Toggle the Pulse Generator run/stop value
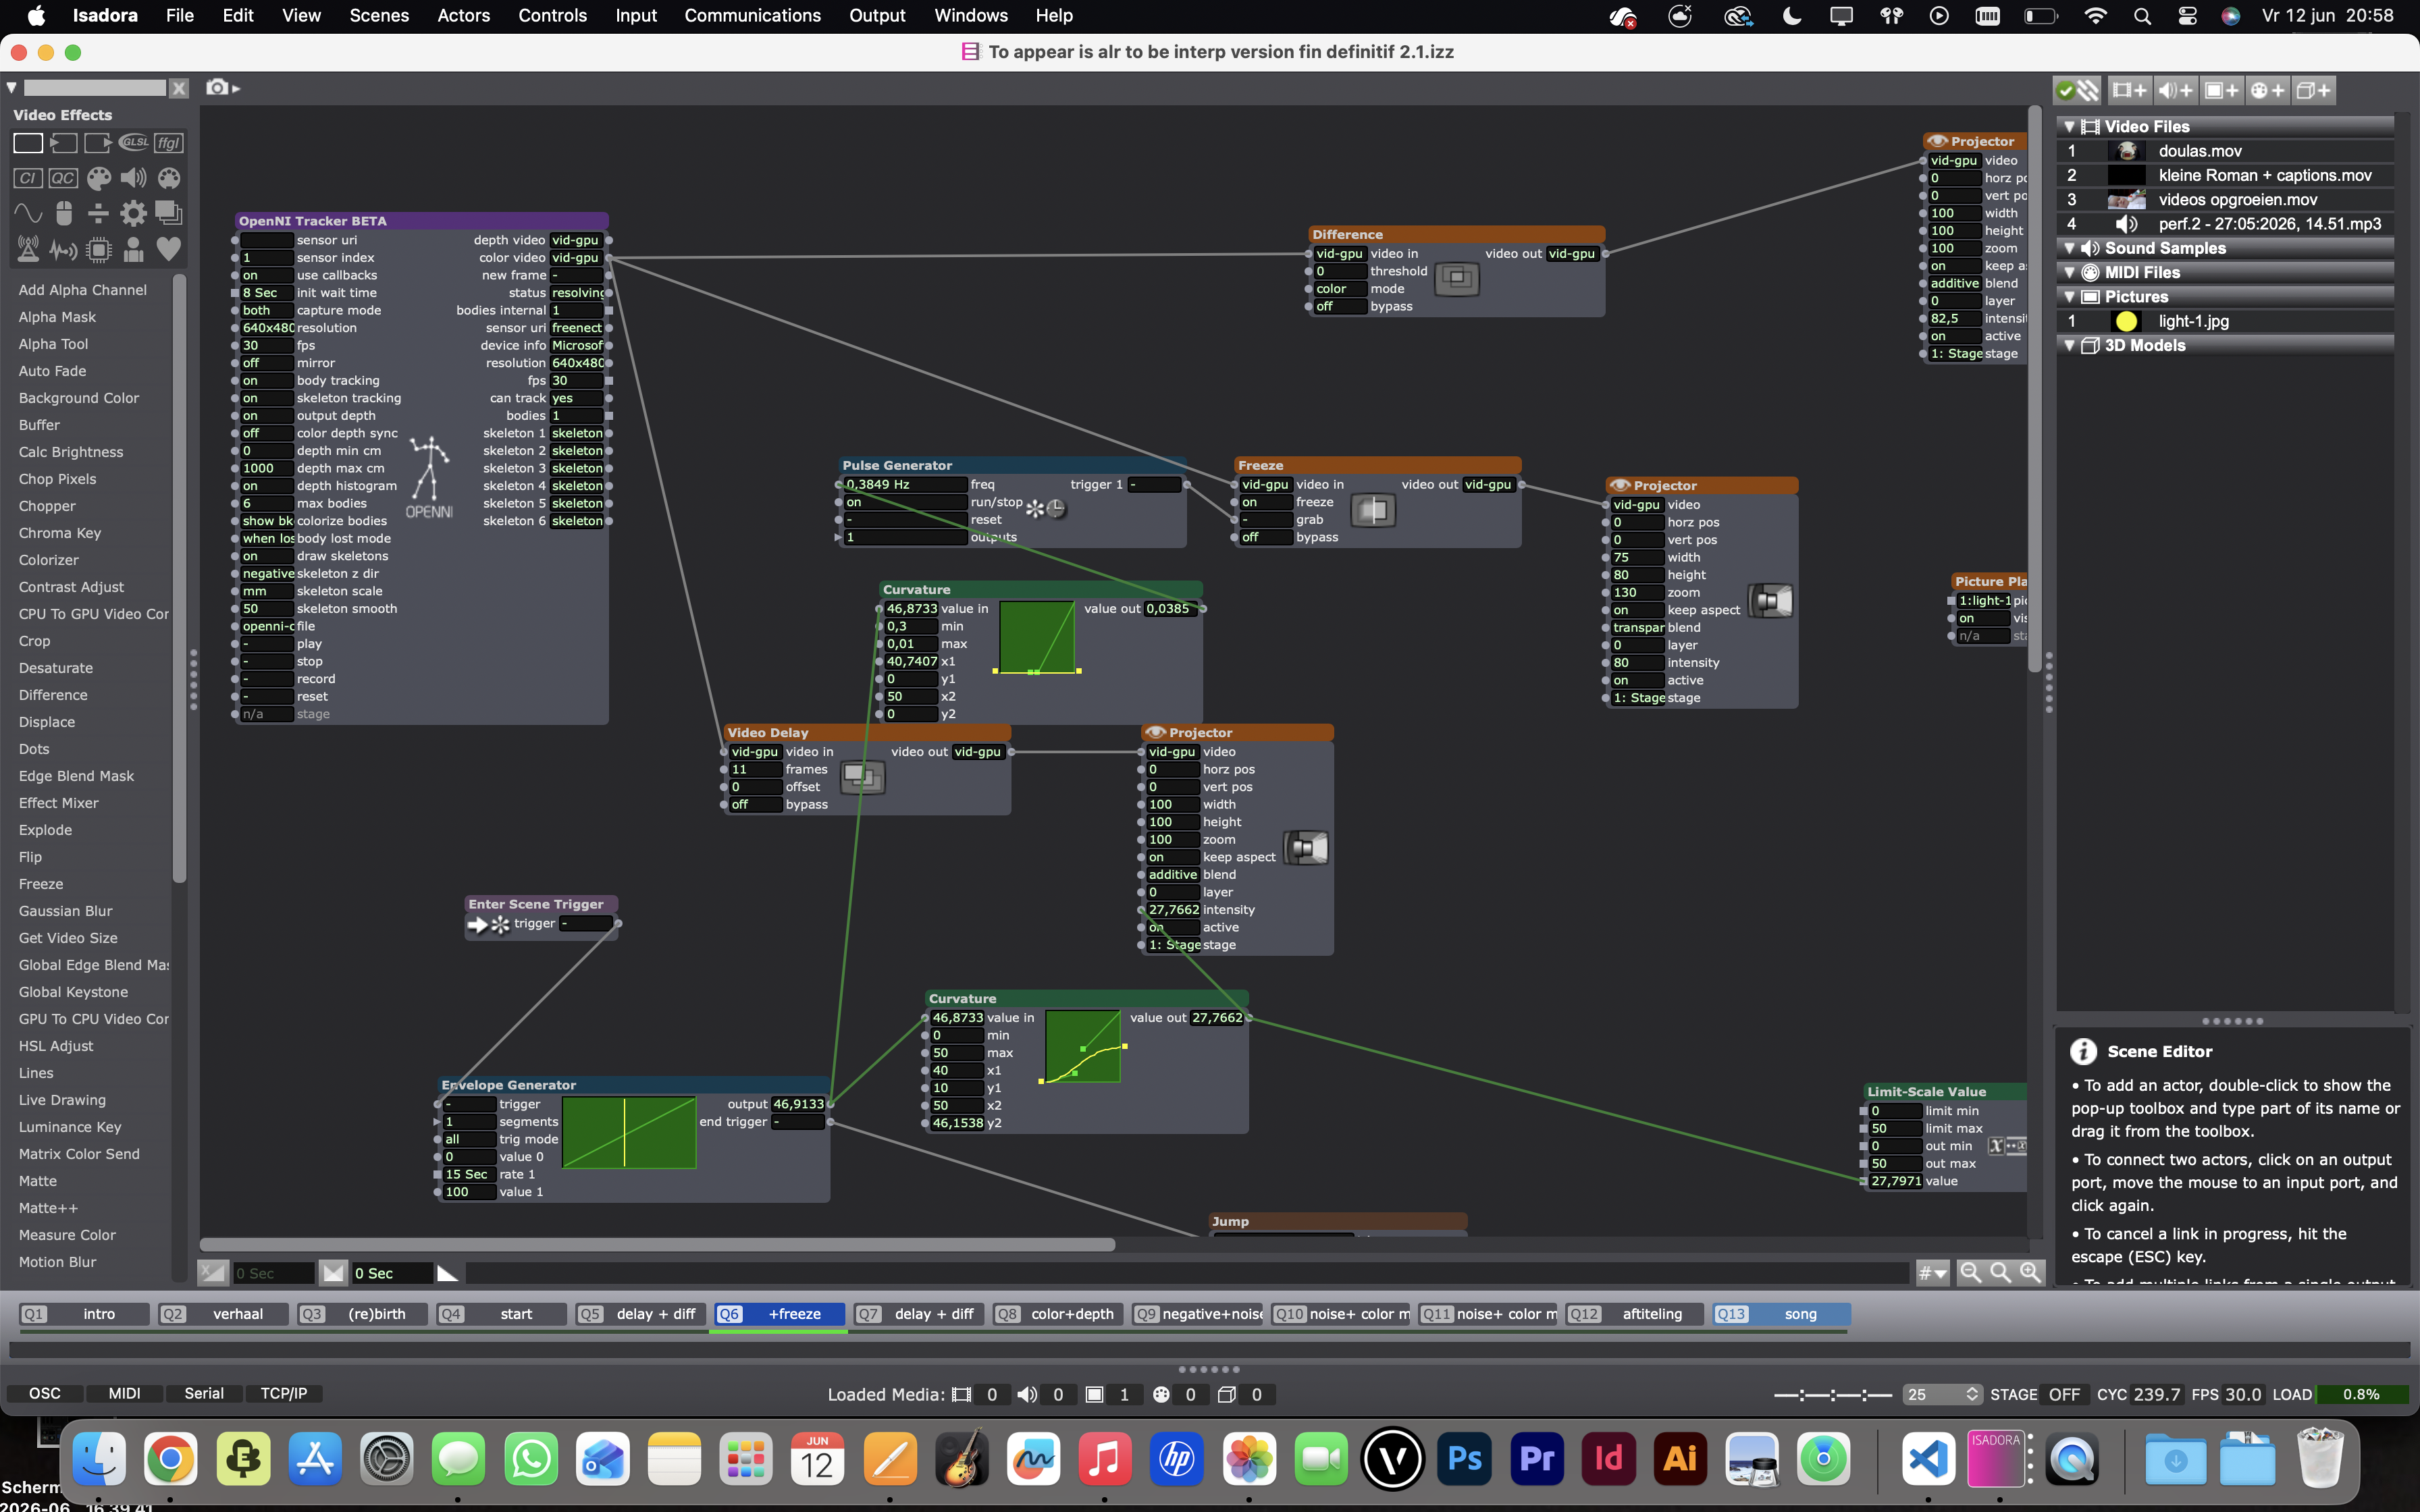This screenshot has width=2420, height=1512. 905,502
